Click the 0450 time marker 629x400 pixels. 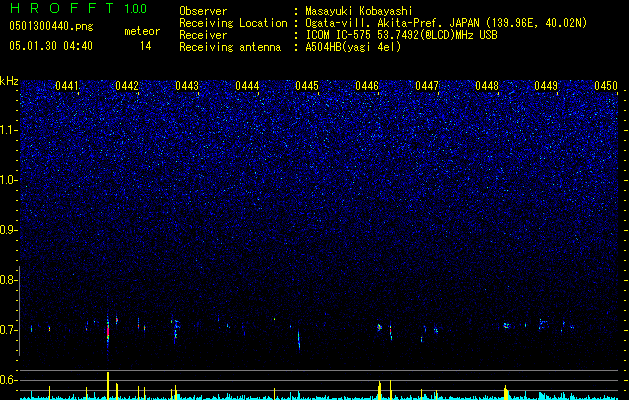606,86
